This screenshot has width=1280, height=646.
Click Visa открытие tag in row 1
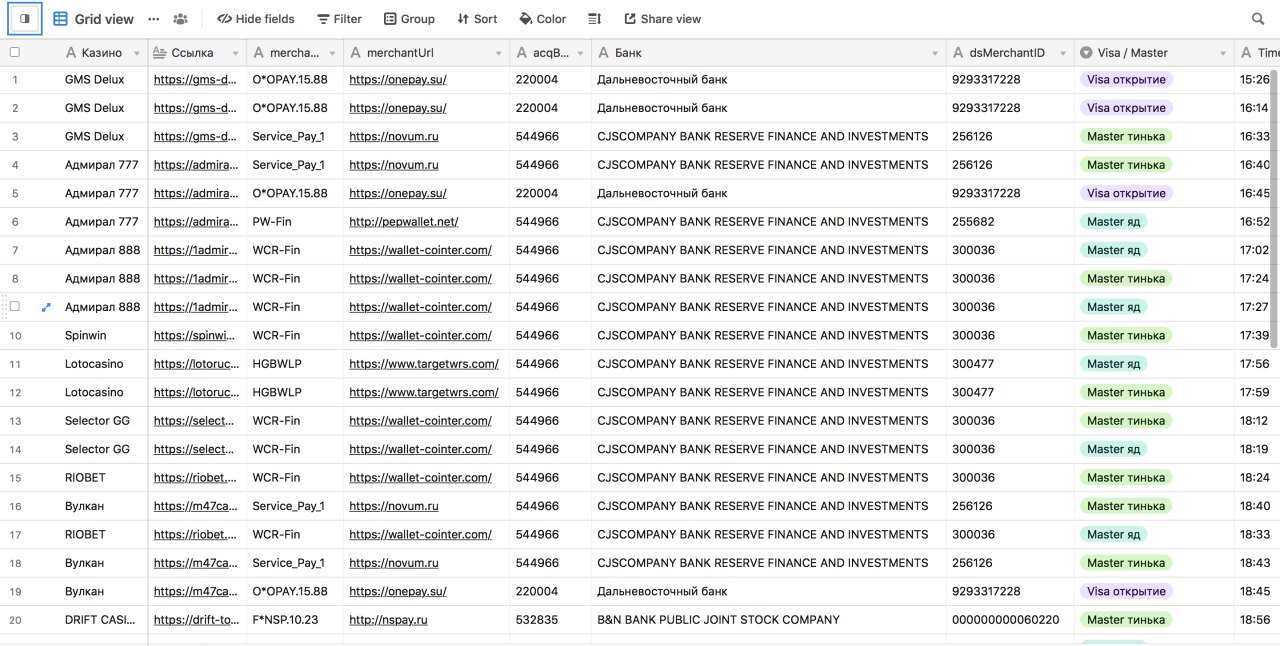1126,79
